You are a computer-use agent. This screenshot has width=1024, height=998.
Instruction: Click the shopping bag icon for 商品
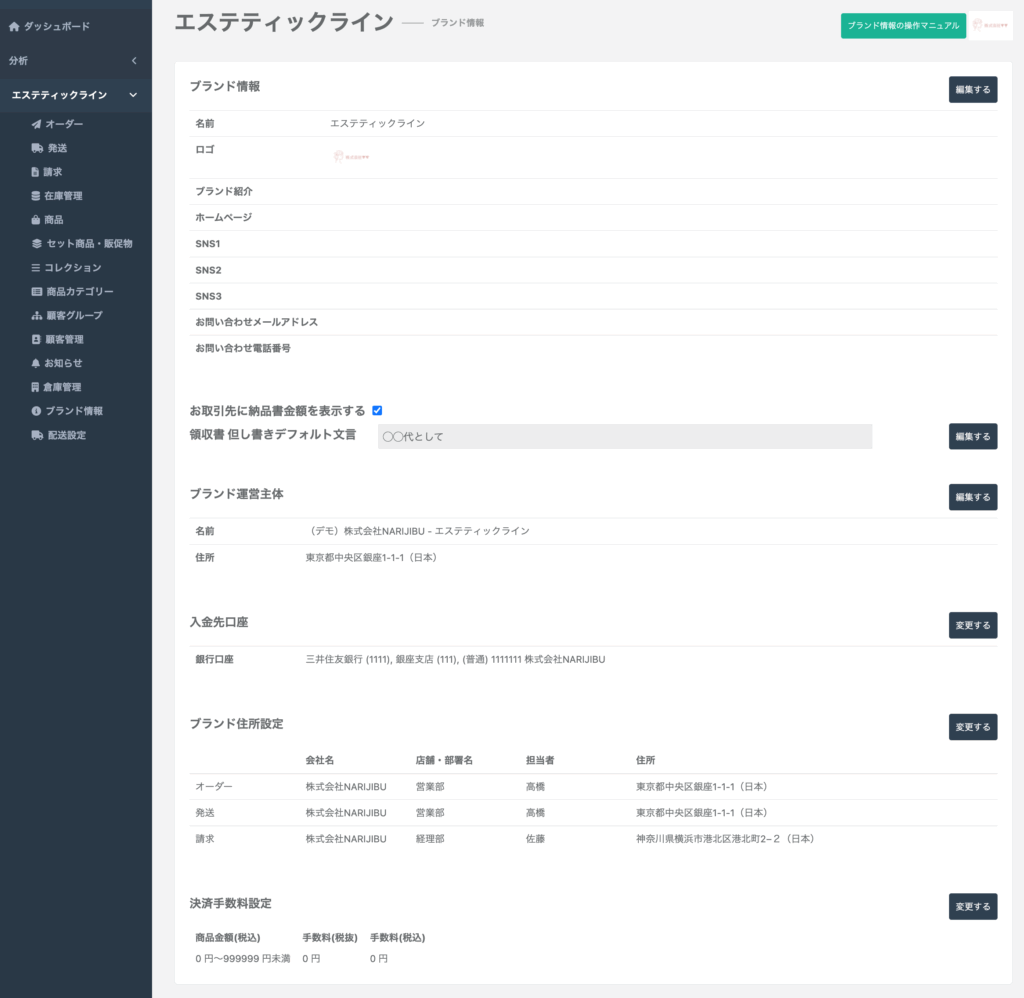click(36, 220)
